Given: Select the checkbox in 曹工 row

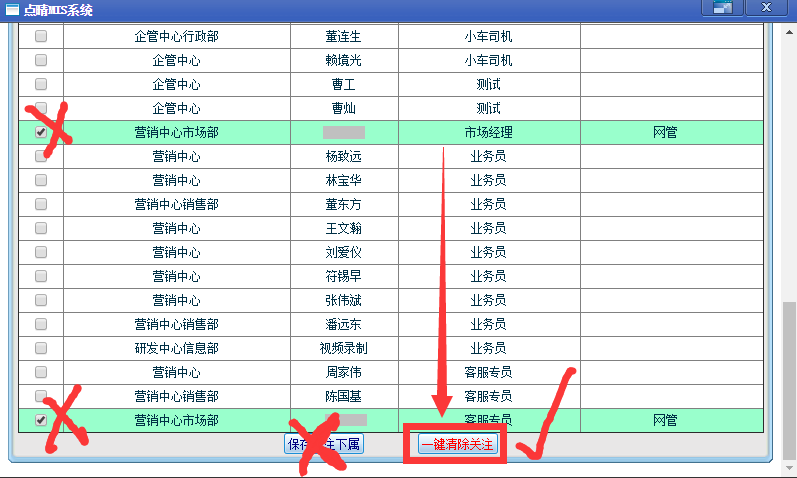Looking at the screenshot, I should pos(41,84).
